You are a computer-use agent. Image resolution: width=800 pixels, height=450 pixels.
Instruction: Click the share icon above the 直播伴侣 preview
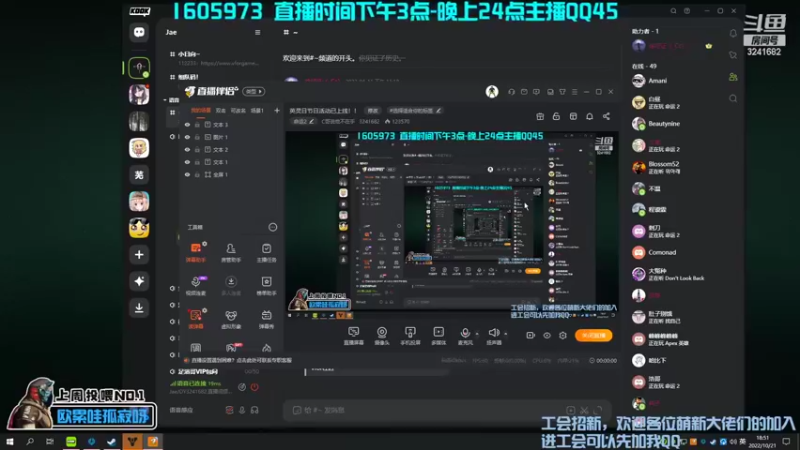click(606, 116)
